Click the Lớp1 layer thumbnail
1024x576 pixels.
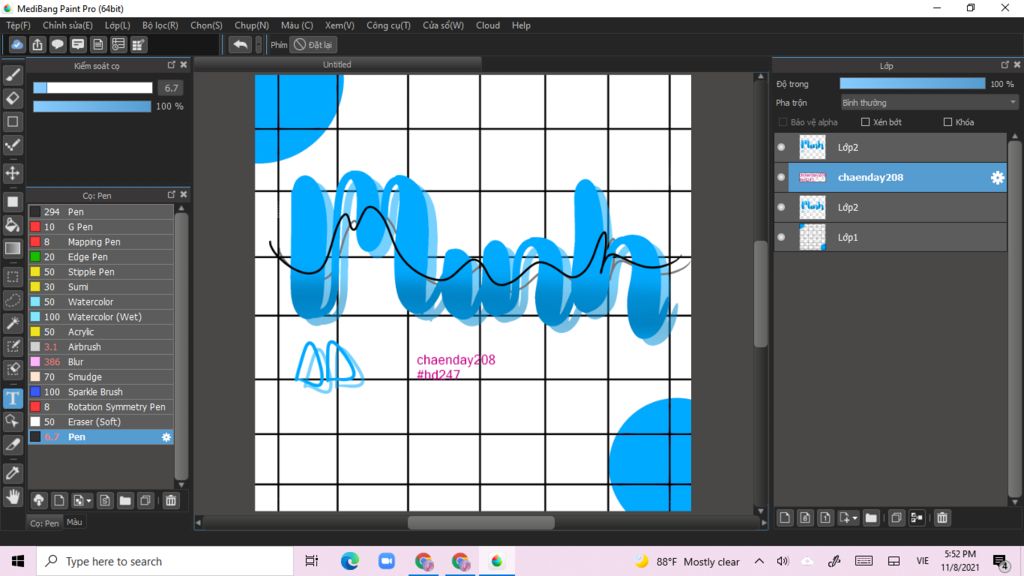pos(812,237)
